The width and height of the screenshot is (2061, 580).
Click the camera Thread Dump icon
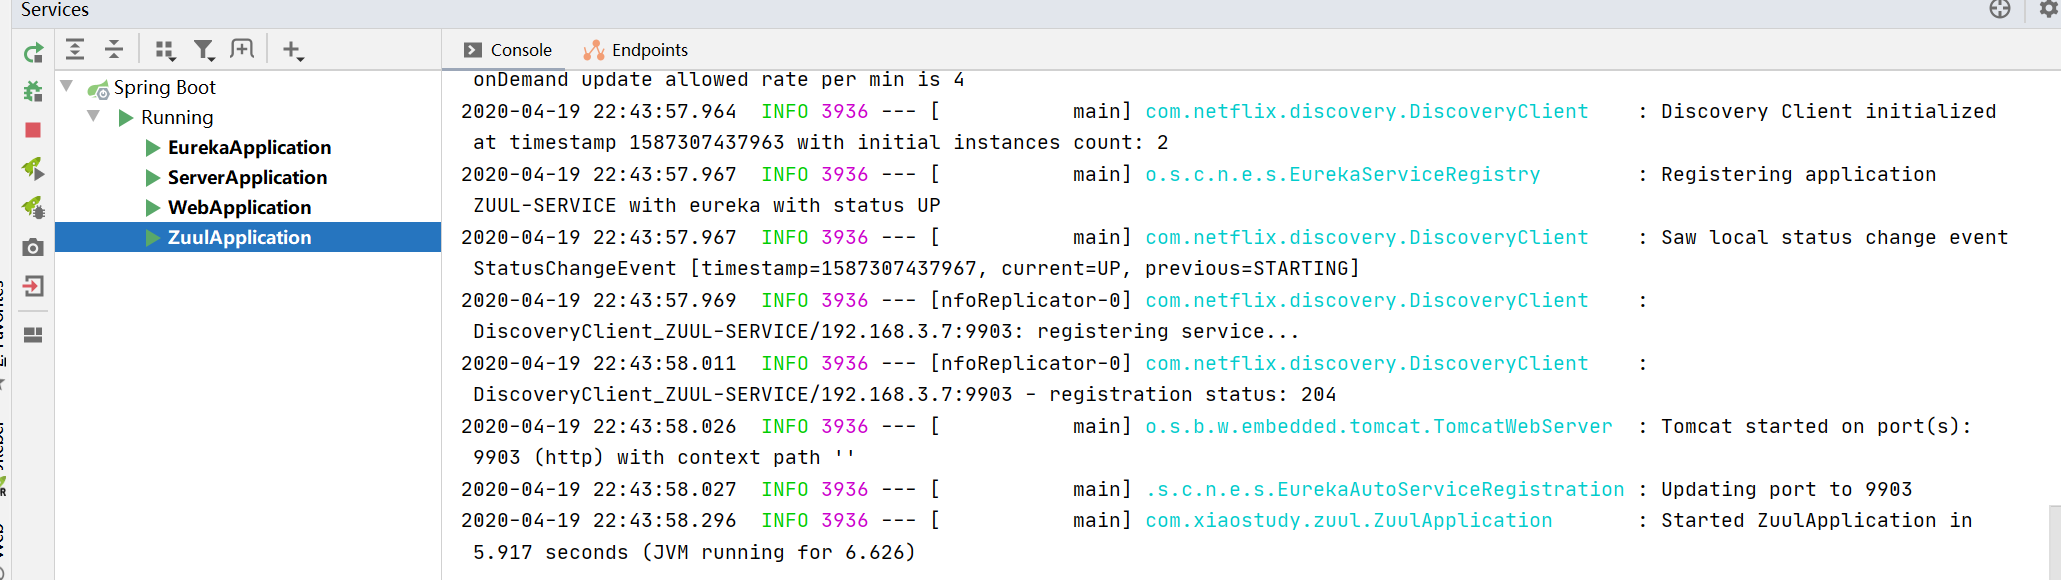coord(33,247)
